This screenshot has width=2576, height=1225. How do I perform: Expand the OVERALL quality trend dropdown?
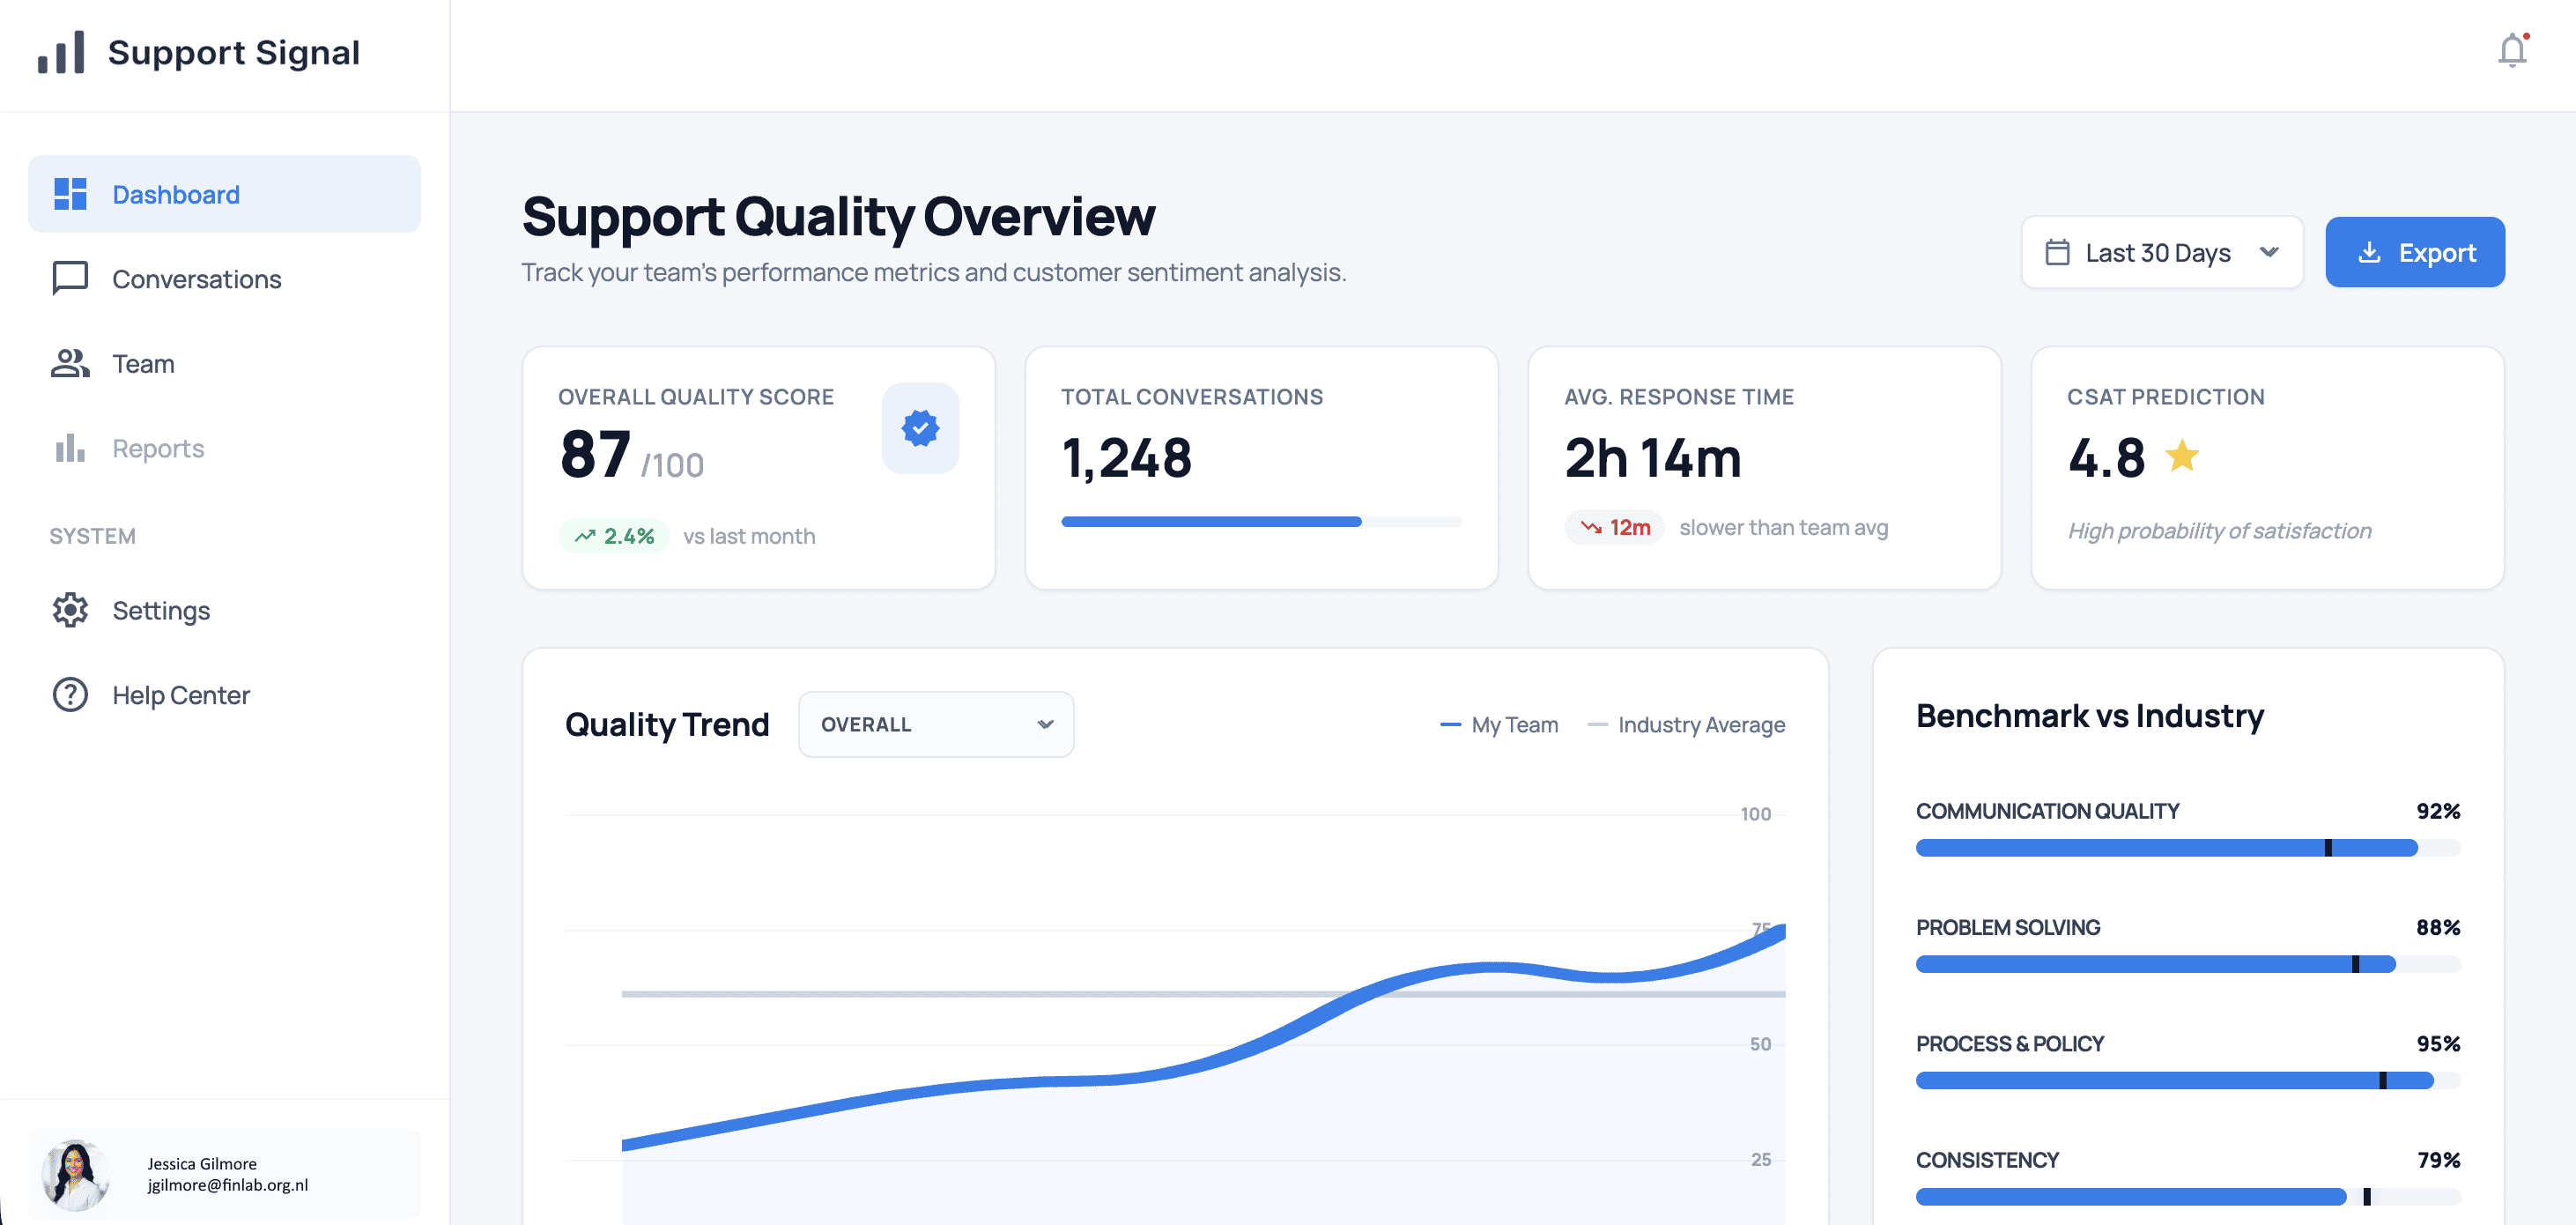pos(935,724)
